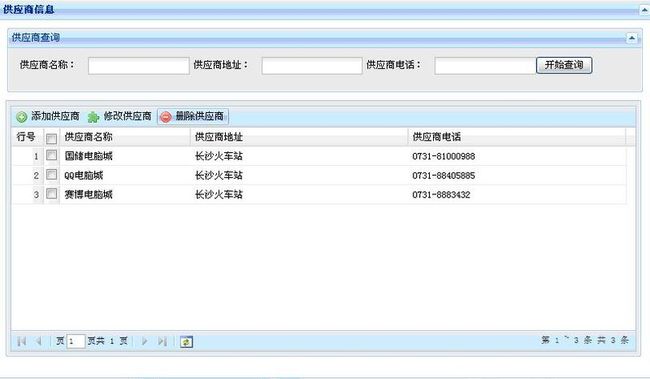The image size is (650, 379).
Task: Toggle the select-all header checkbox
Action: pos(51,138)
